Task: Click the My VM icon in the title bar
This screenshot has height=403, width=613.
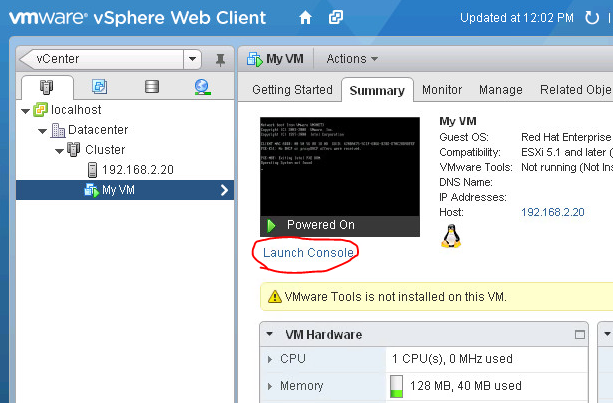Action: pos(255,59)
